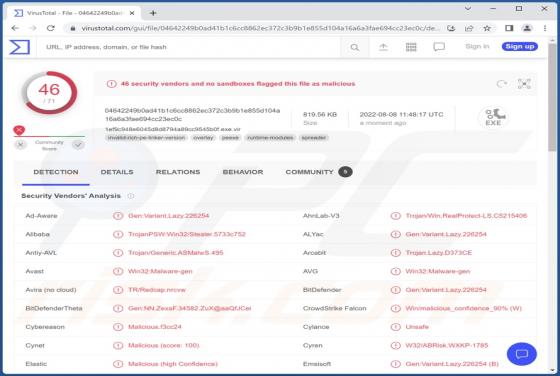Expand the browser tab search chevron
The width and height of the screenshot is (560, 376).
tap(468, 9)
